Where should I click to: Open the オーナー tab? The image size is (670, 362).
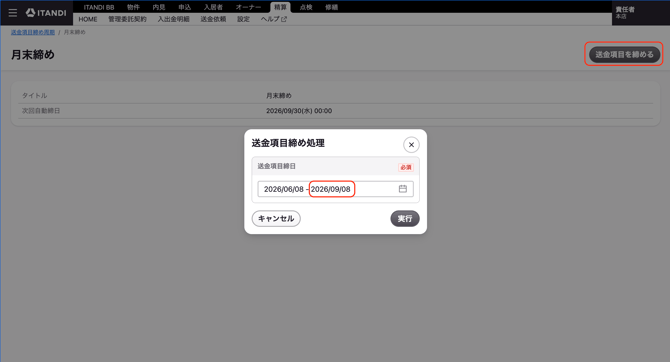coord(248,7)
